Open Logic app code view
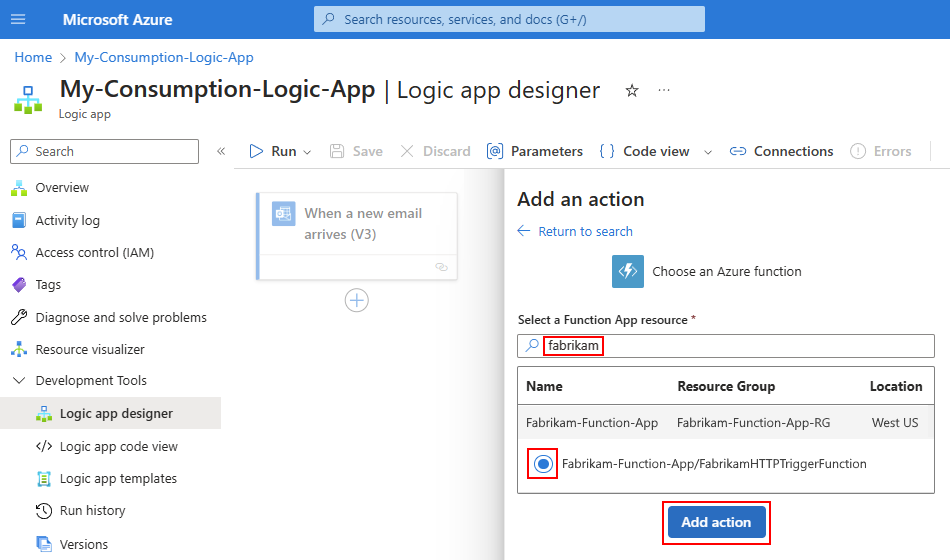Screen dimensions: 950x560 coord(118,446)
